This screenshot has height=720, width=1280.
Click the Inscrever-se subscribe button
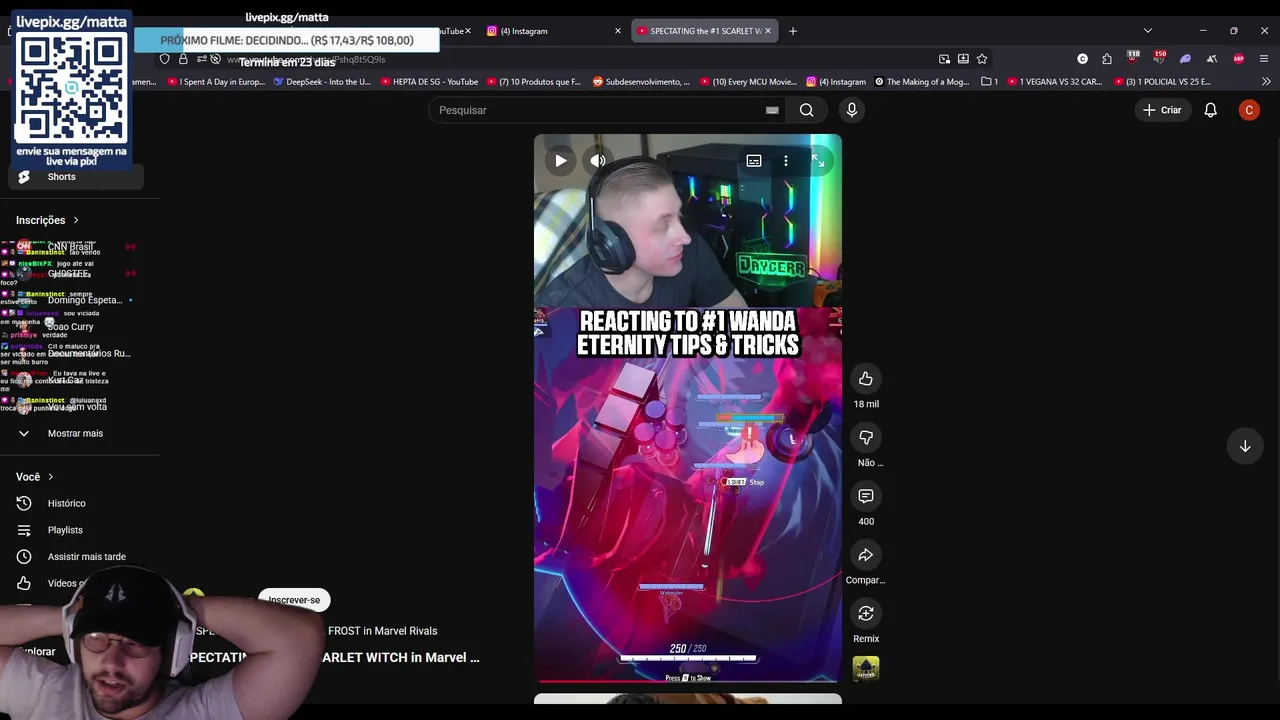[x=294, y=600]
